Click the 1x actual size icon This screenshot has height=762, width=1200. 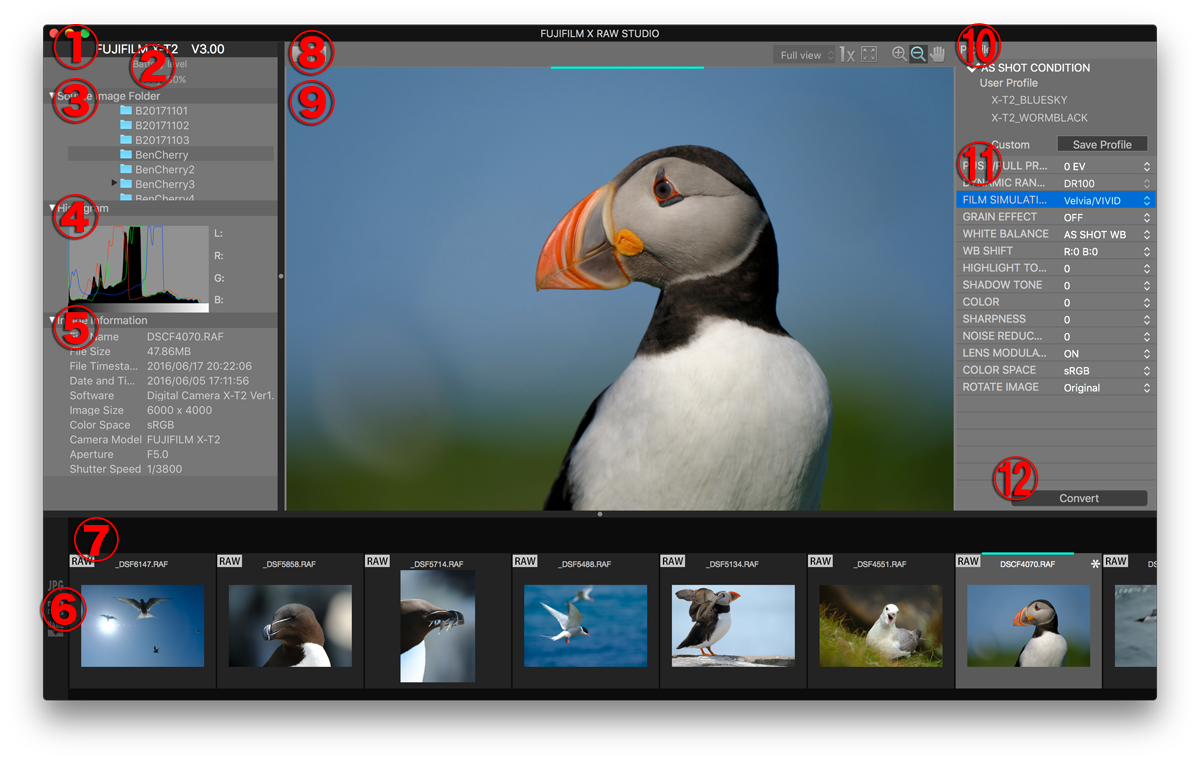coord(847,55)
